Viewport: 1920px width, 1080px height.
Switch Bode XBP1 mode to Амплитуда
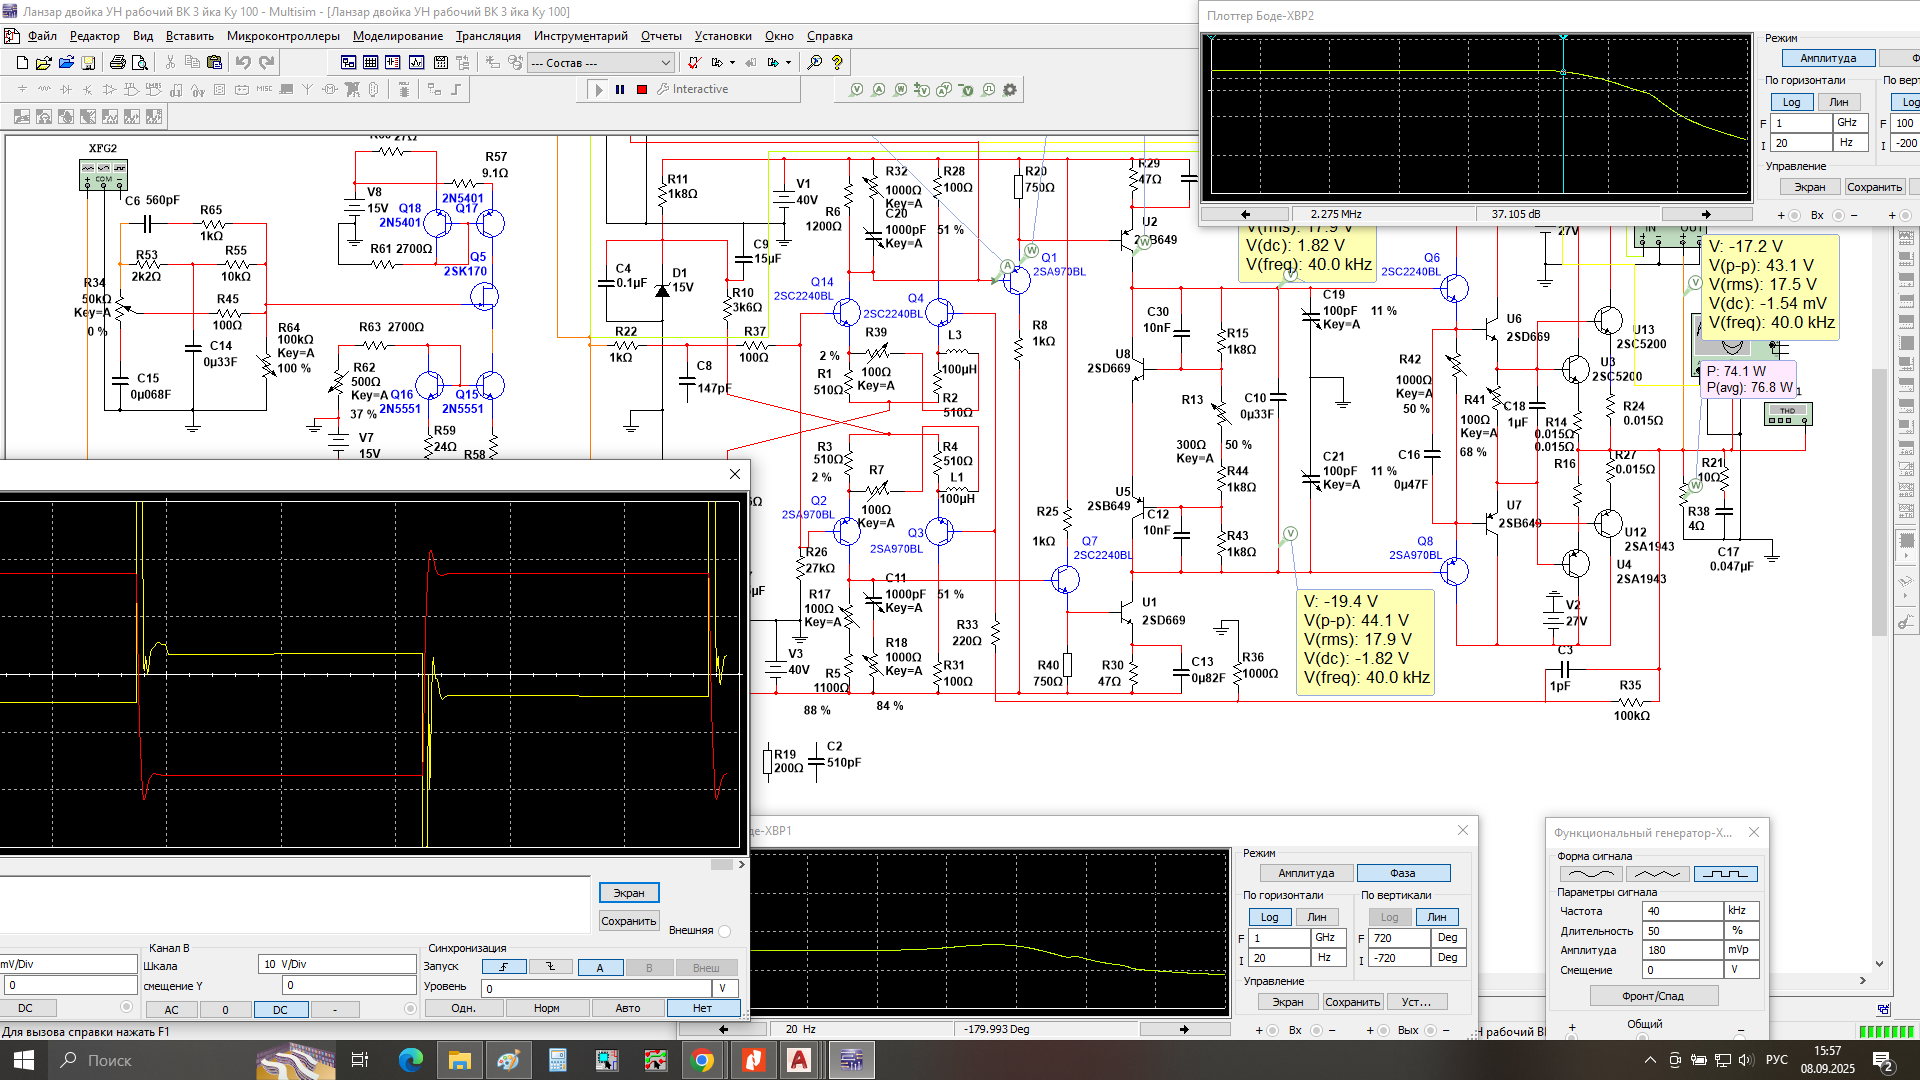click(x=1306, y=873)
